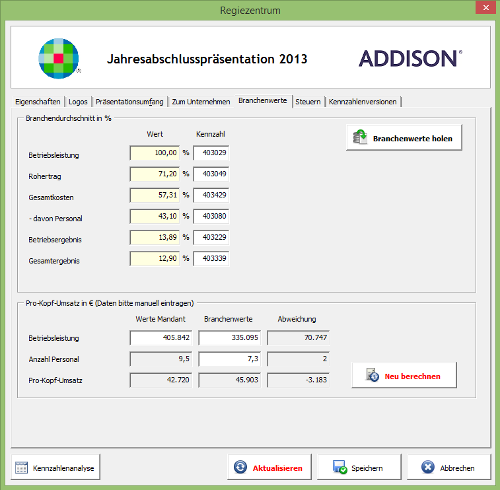Viewport: 500px width, 490px height.
Task: Click the '- davon Personal' row label
Action: [55, 218]
